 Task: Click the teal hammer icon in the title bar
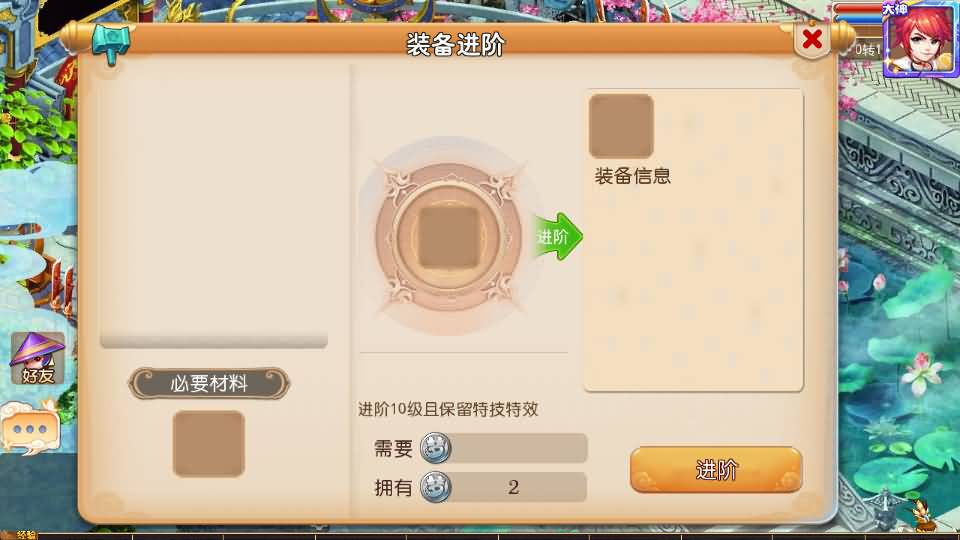click(x=111, y=43)
